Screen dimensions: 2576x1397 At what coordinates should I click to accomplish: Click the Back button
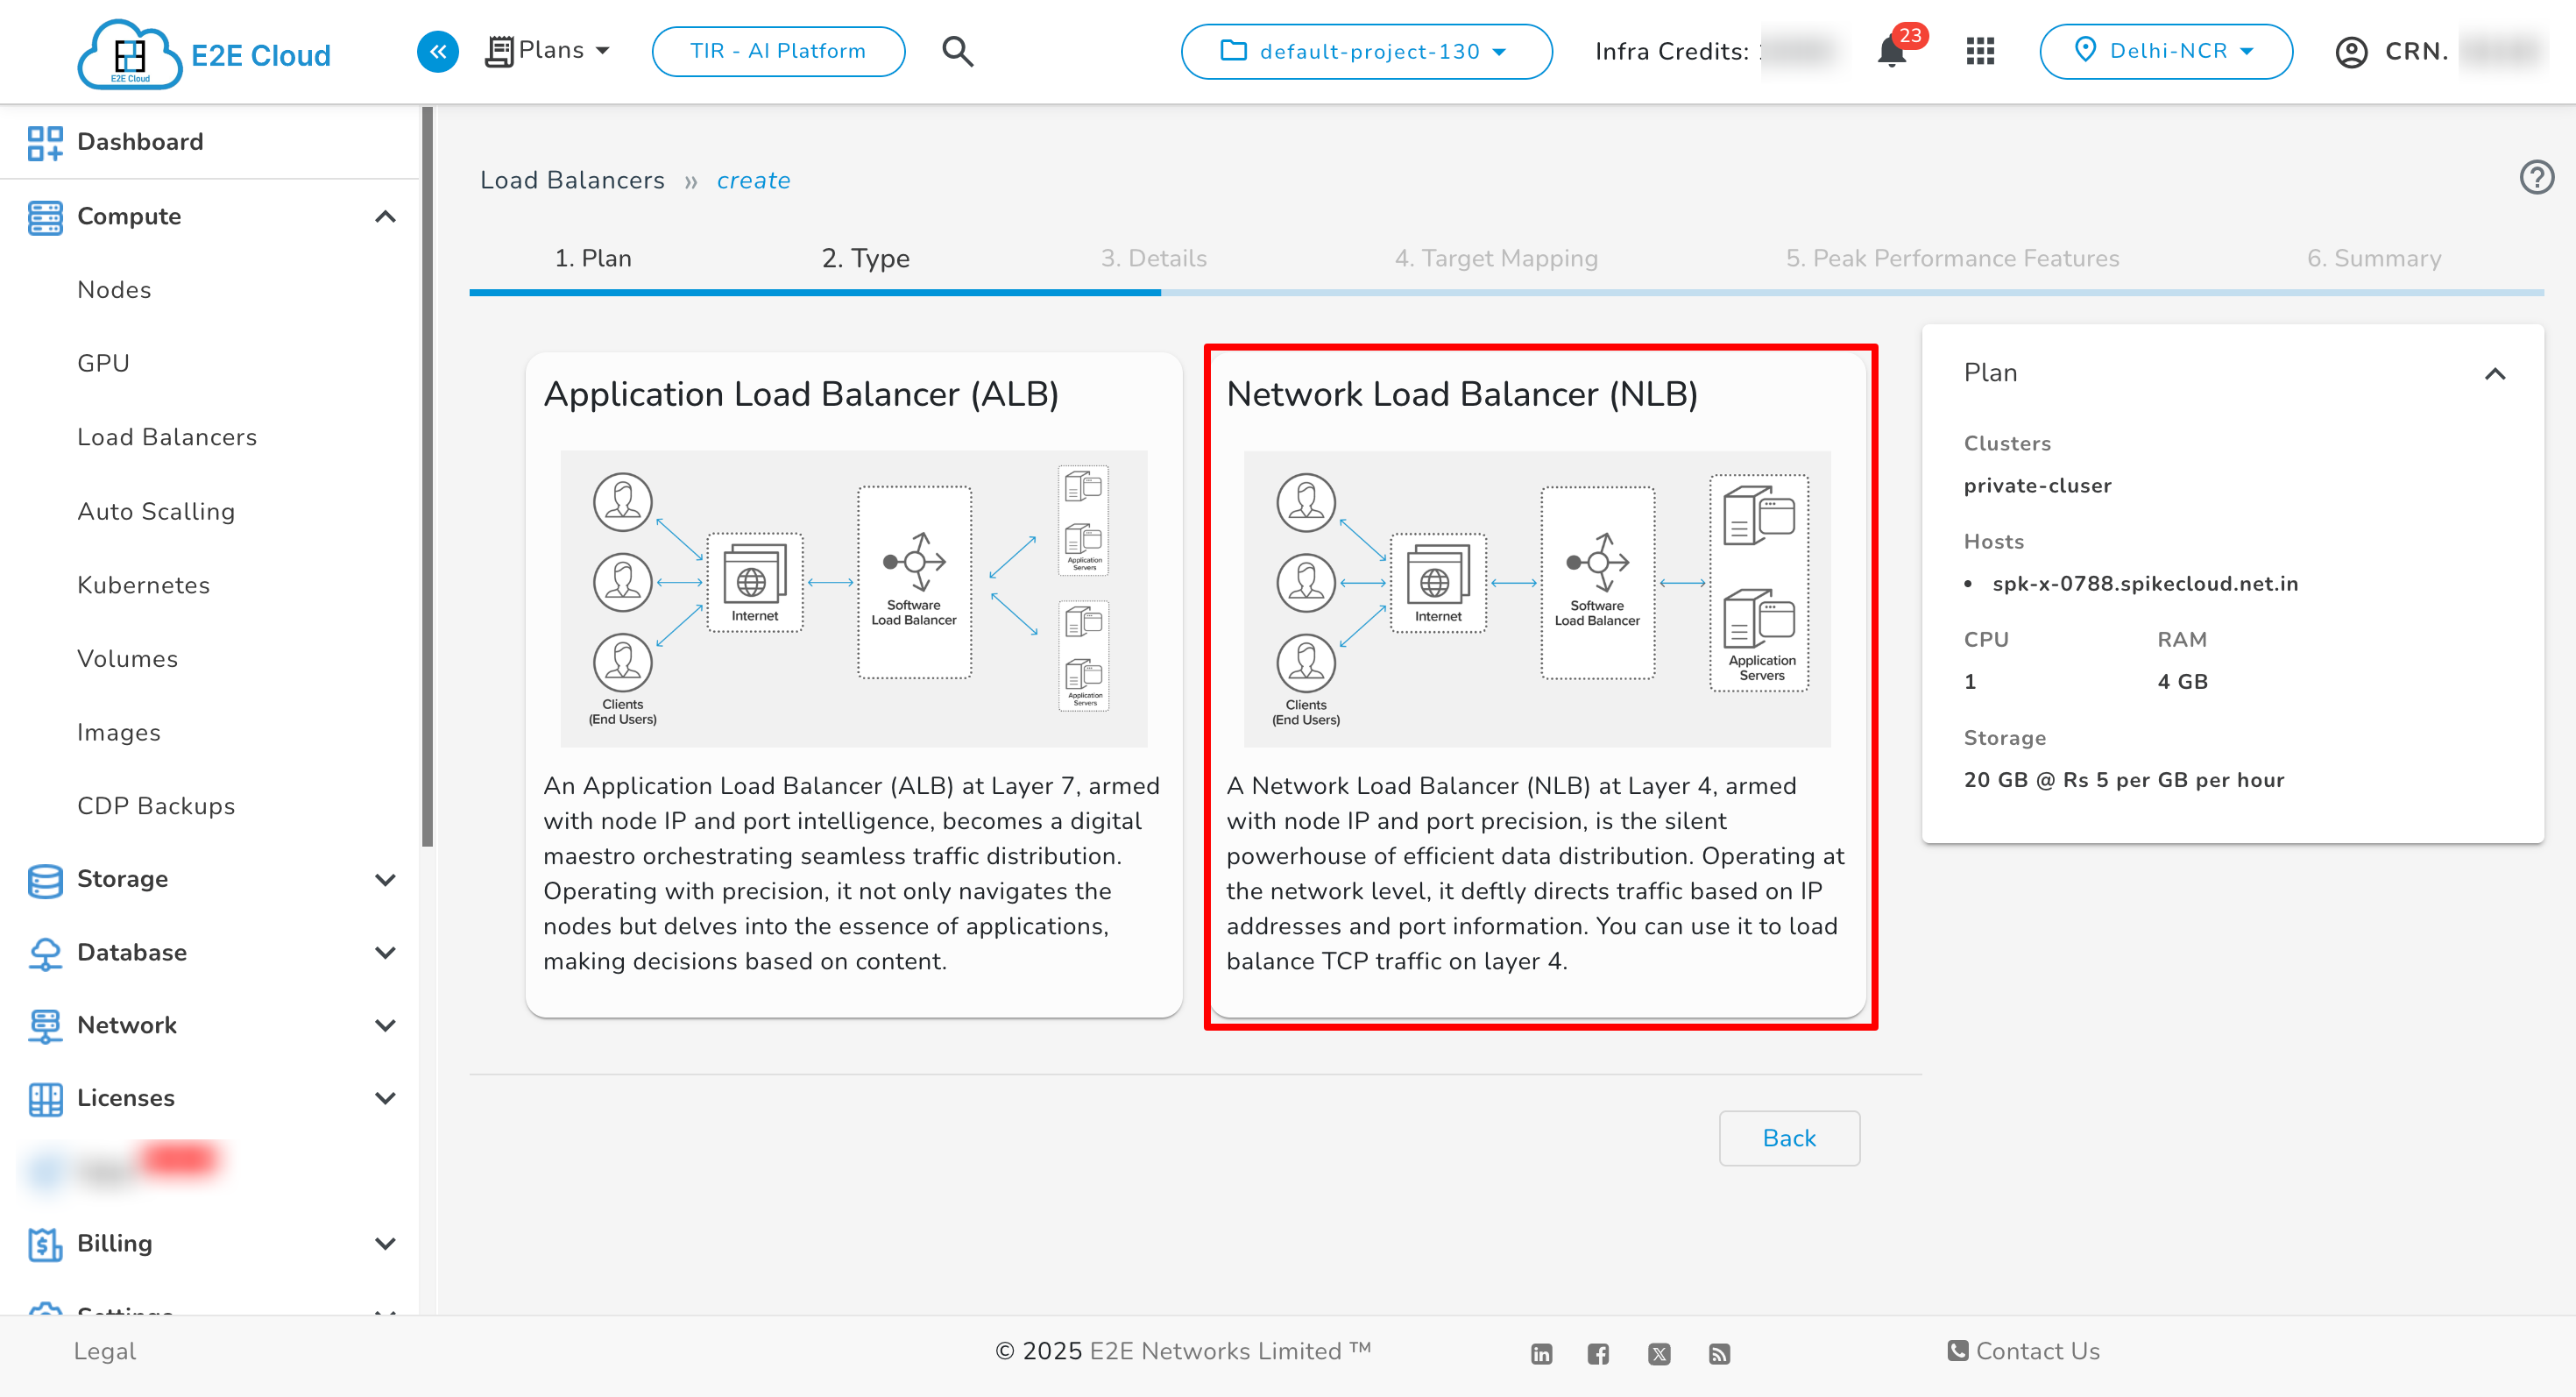point(1789,1138)
